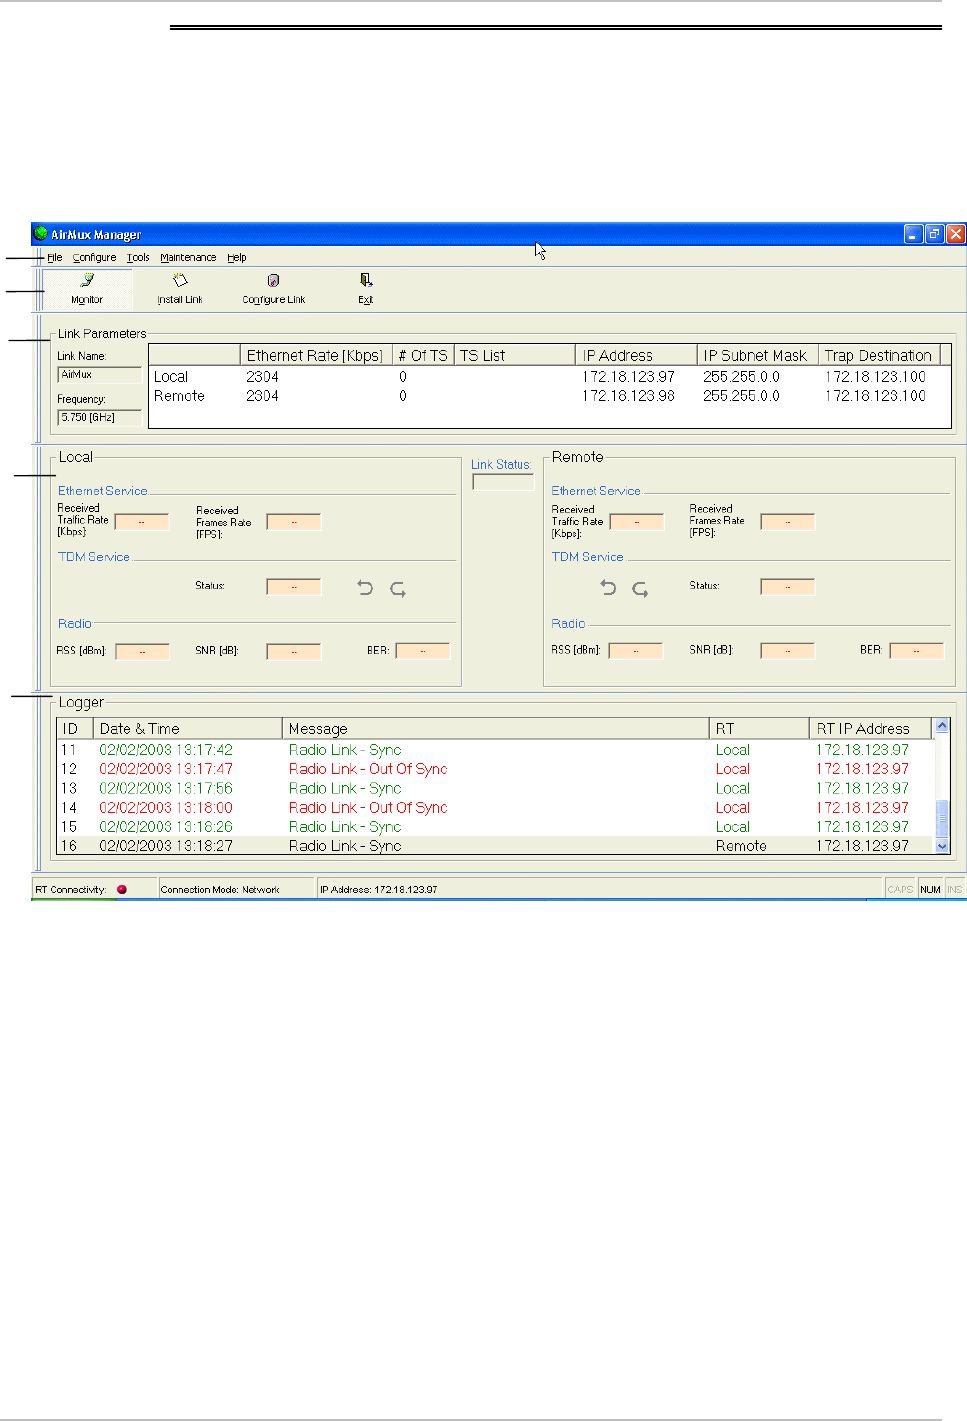967x1421 pixels.
Task: Open the Configure menu
Action: (x=94, y=257)
